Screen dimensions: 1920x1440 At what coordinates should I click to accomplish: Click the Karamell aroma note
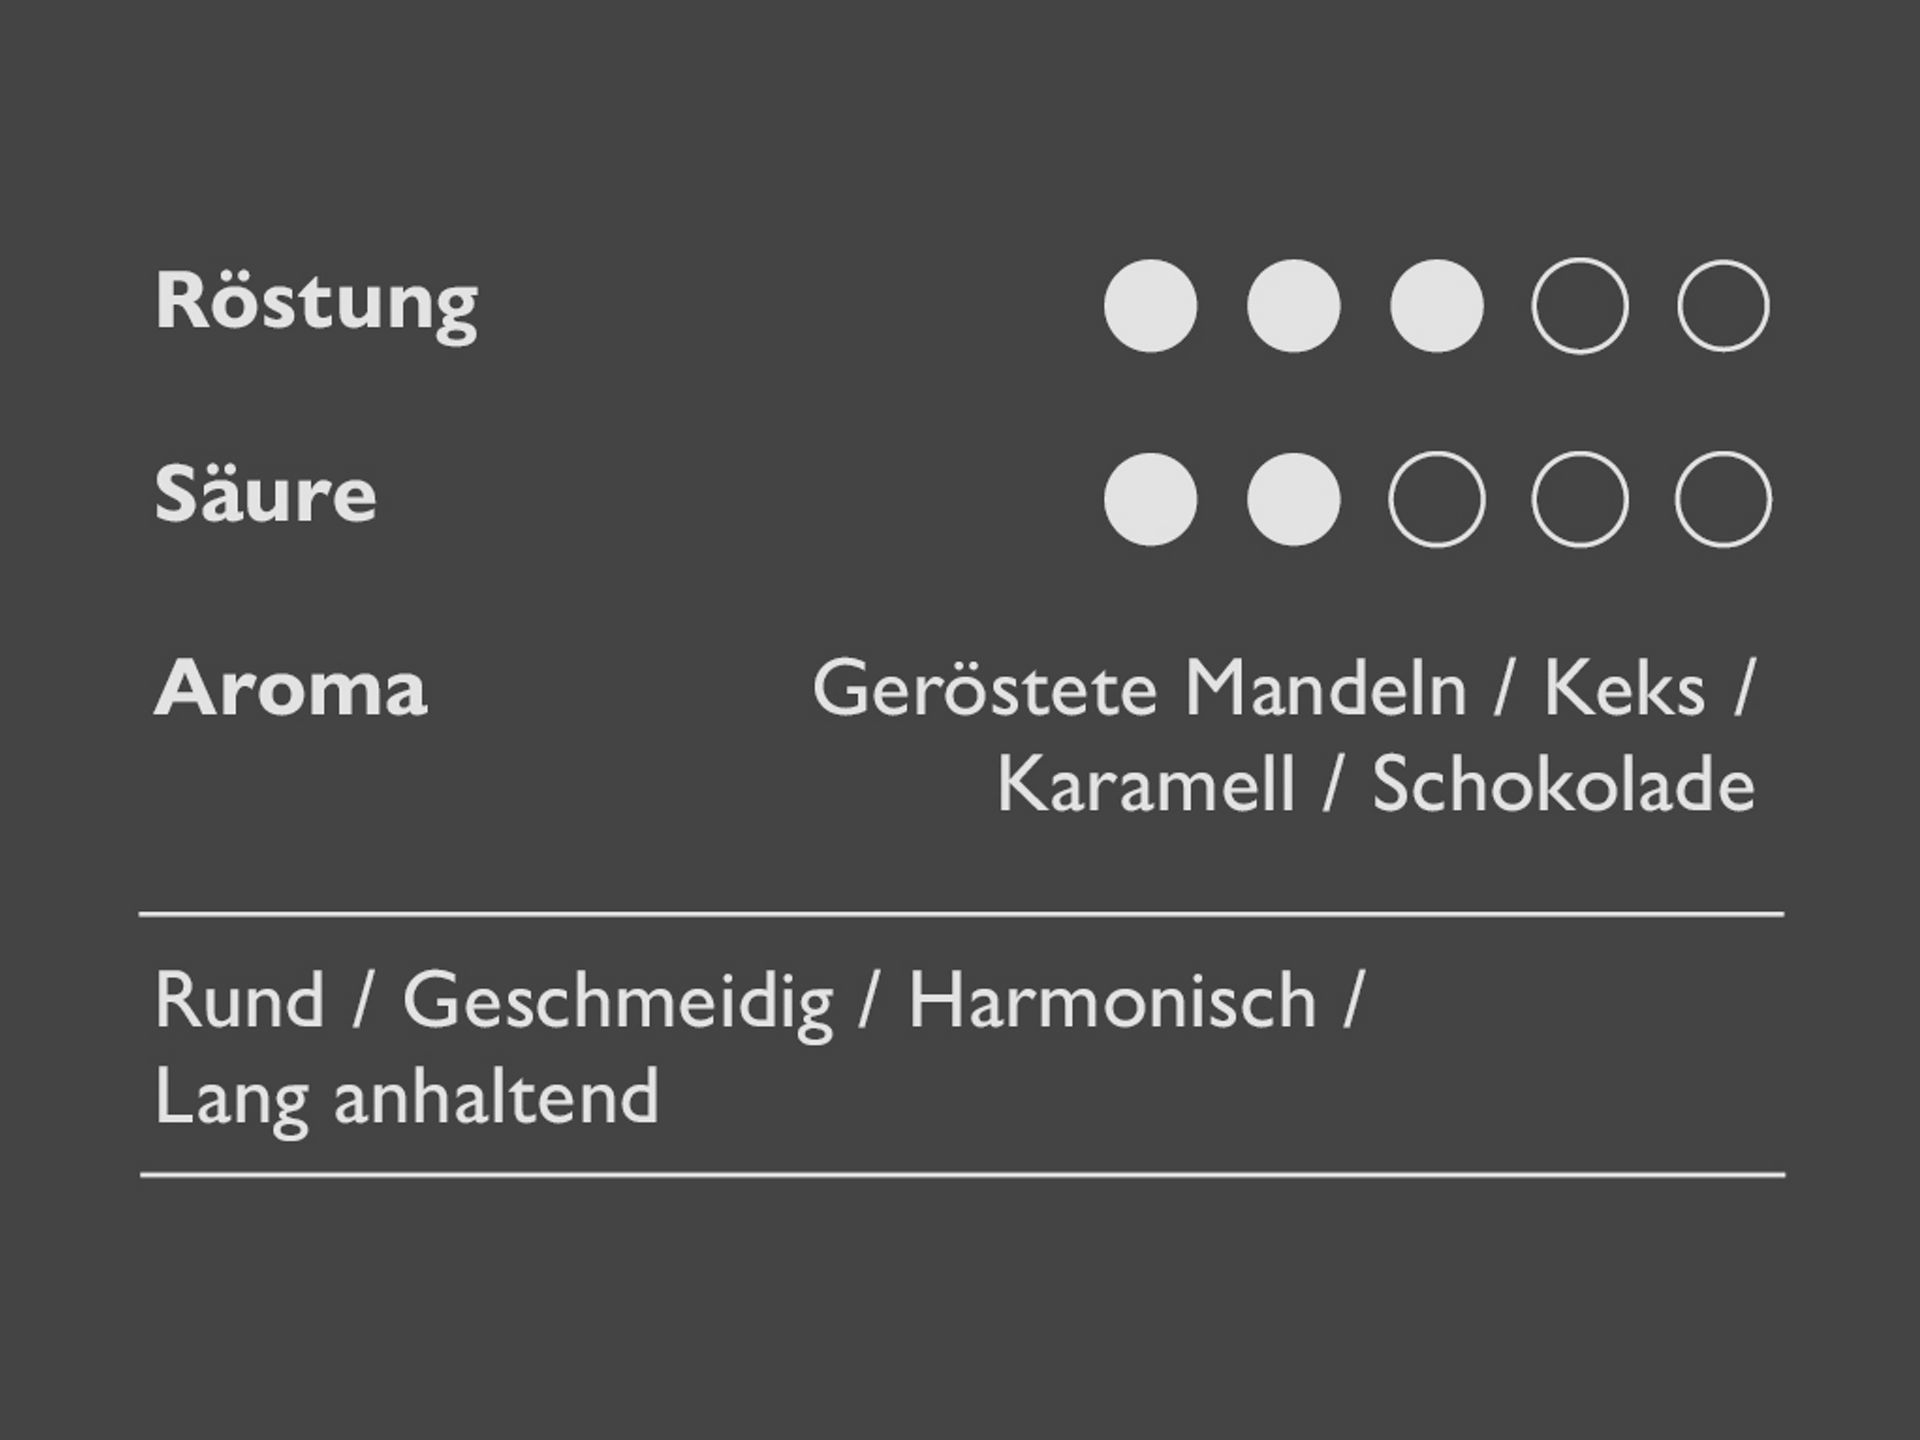[1146, 785]
